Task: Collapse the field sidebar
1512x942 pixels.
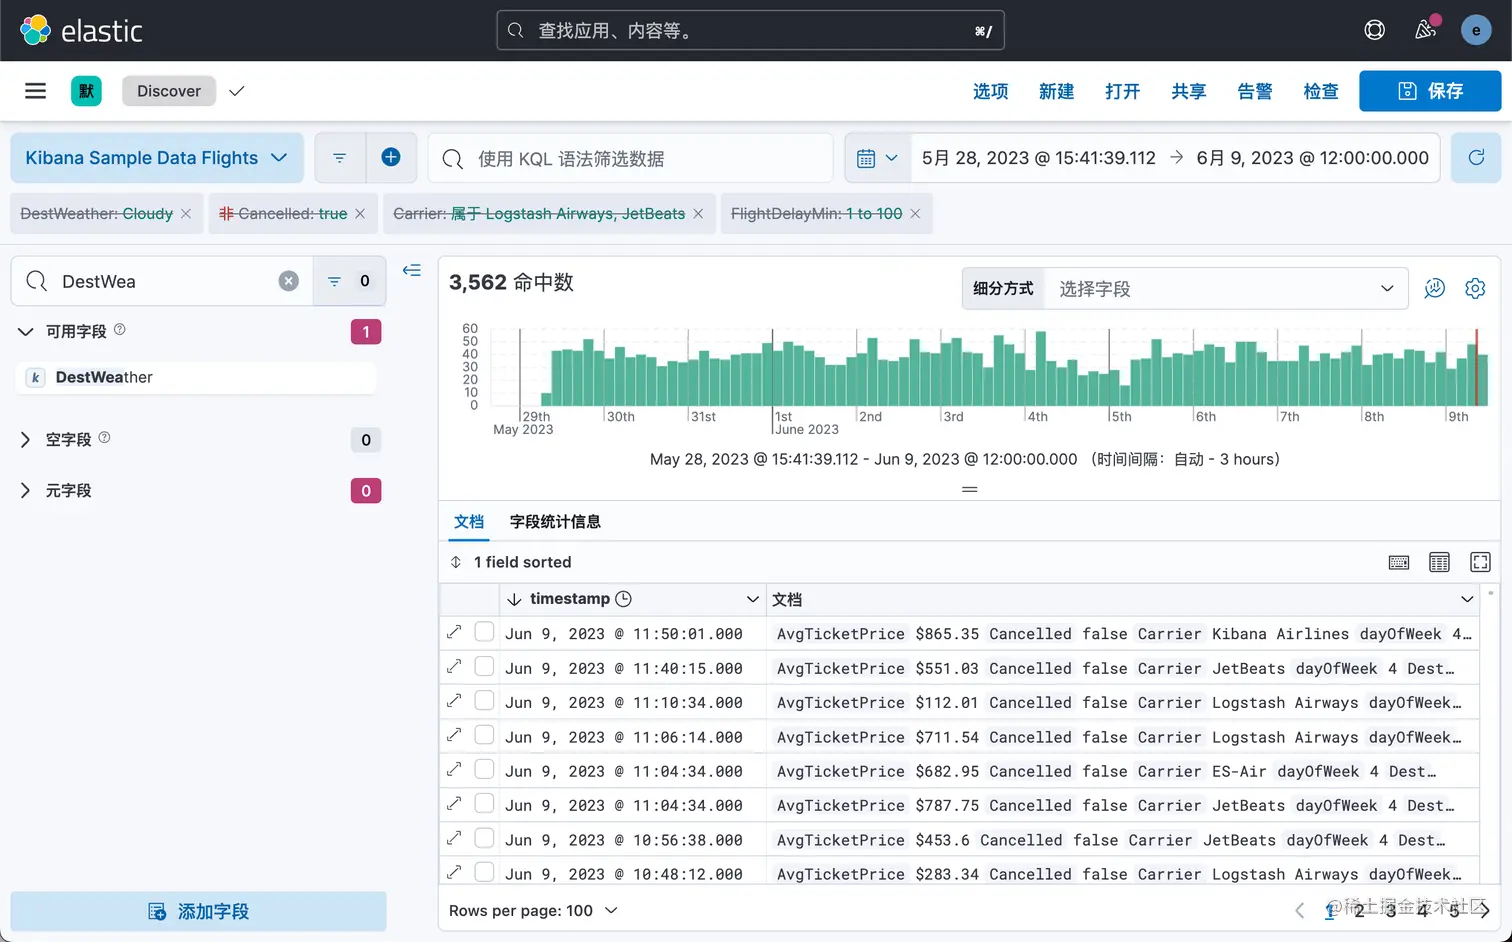Action: [412, 271]
